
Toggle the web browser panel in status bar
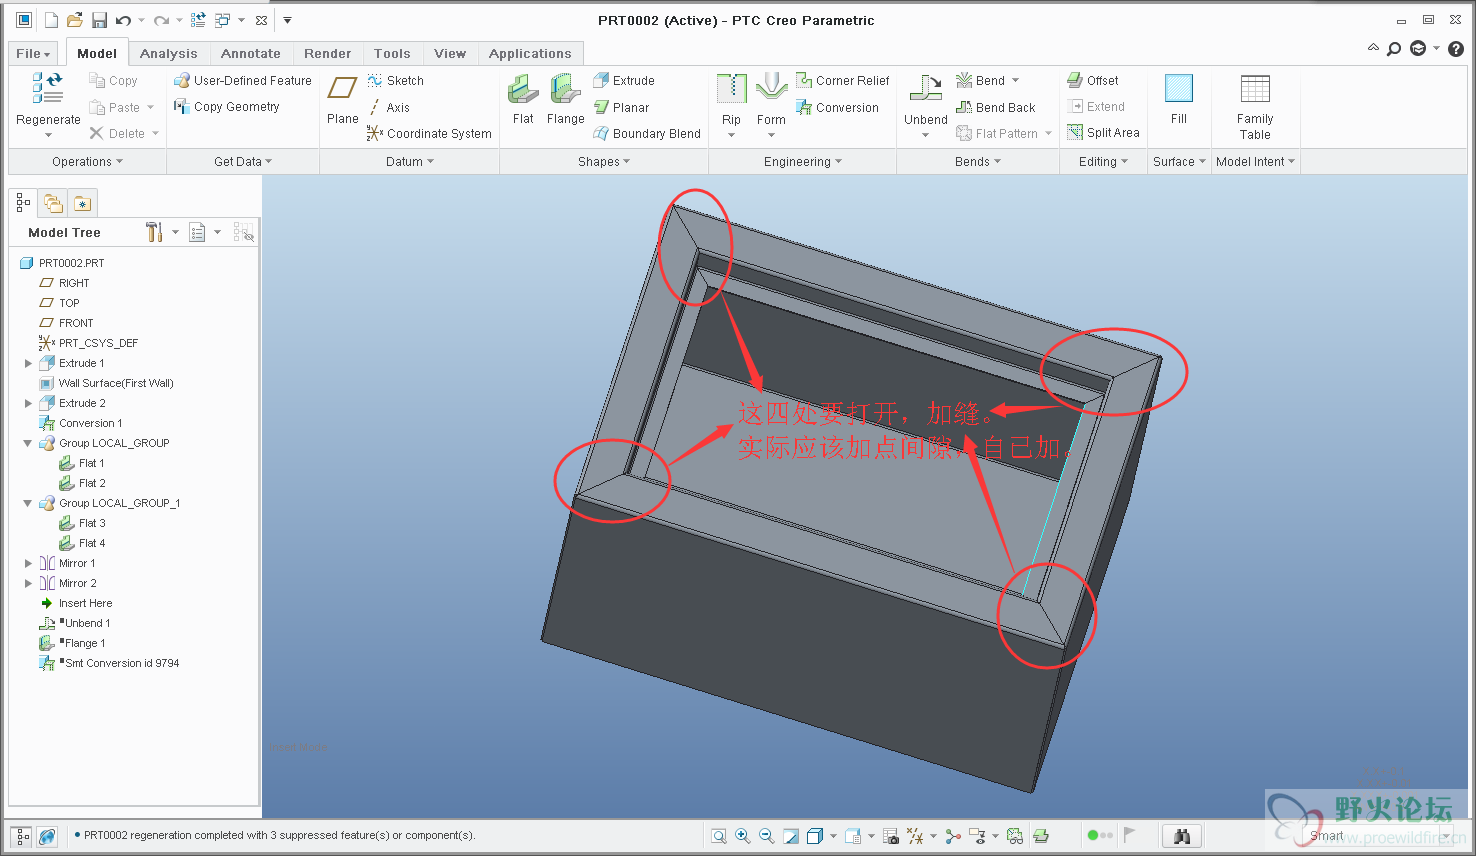[47, 836]
